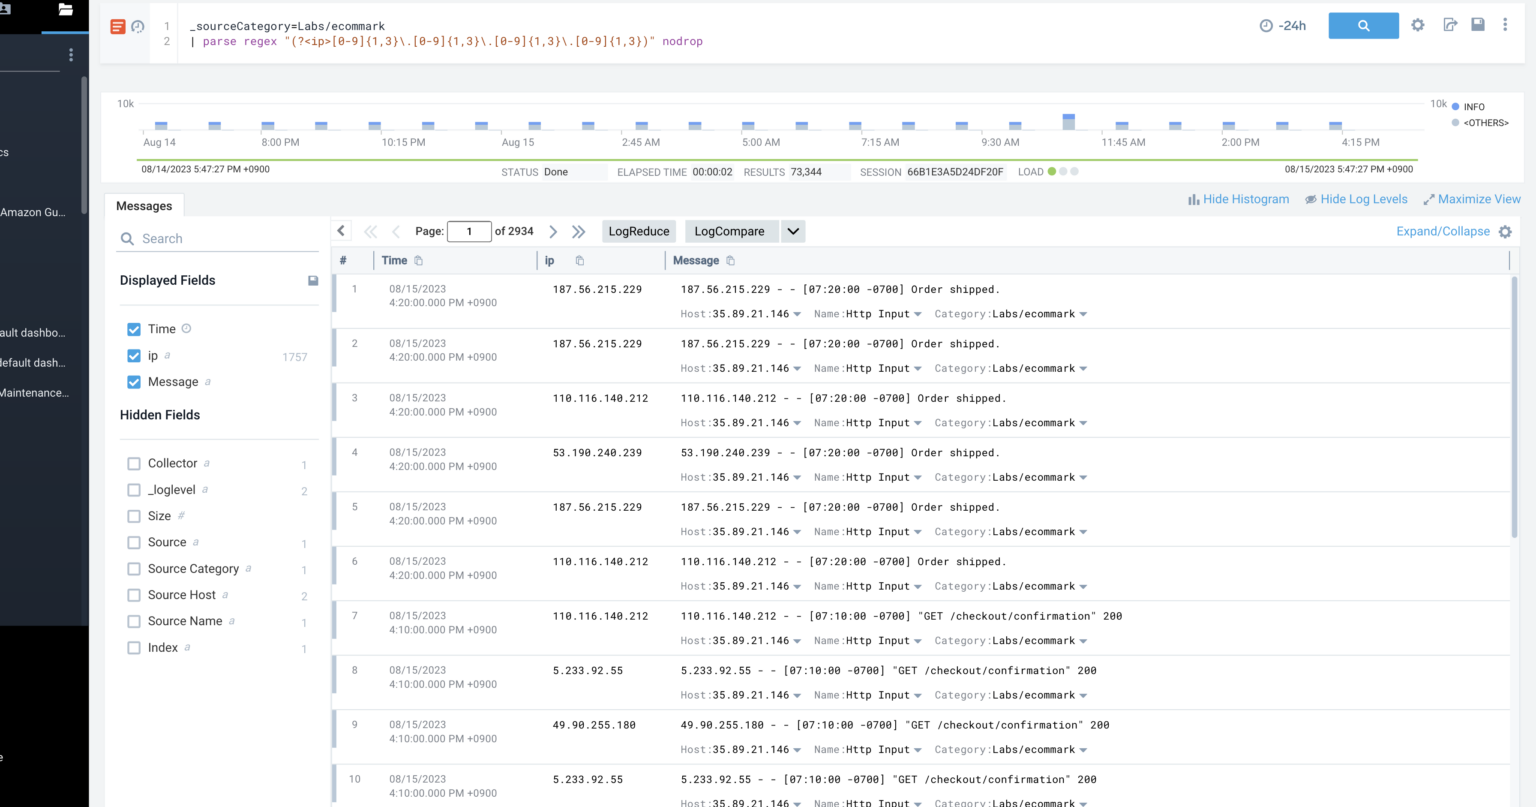Screen dimensions: 1536x807
Task: Open the display settings gear beside Expand/Collapse
Action: pos(1506,231)
